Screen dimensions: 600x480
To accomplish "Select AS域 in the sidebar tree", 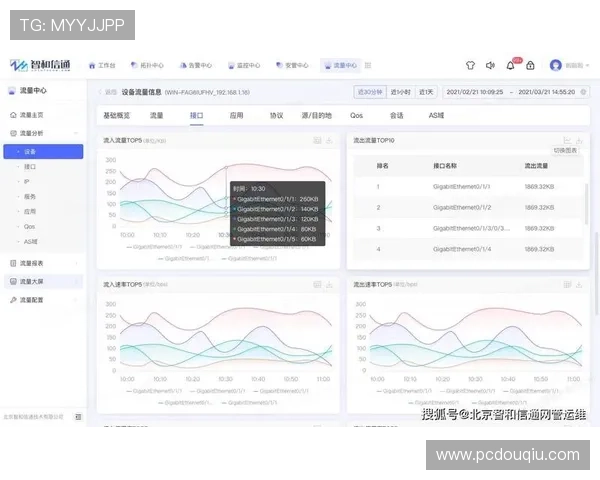I will tap(31, 242).
